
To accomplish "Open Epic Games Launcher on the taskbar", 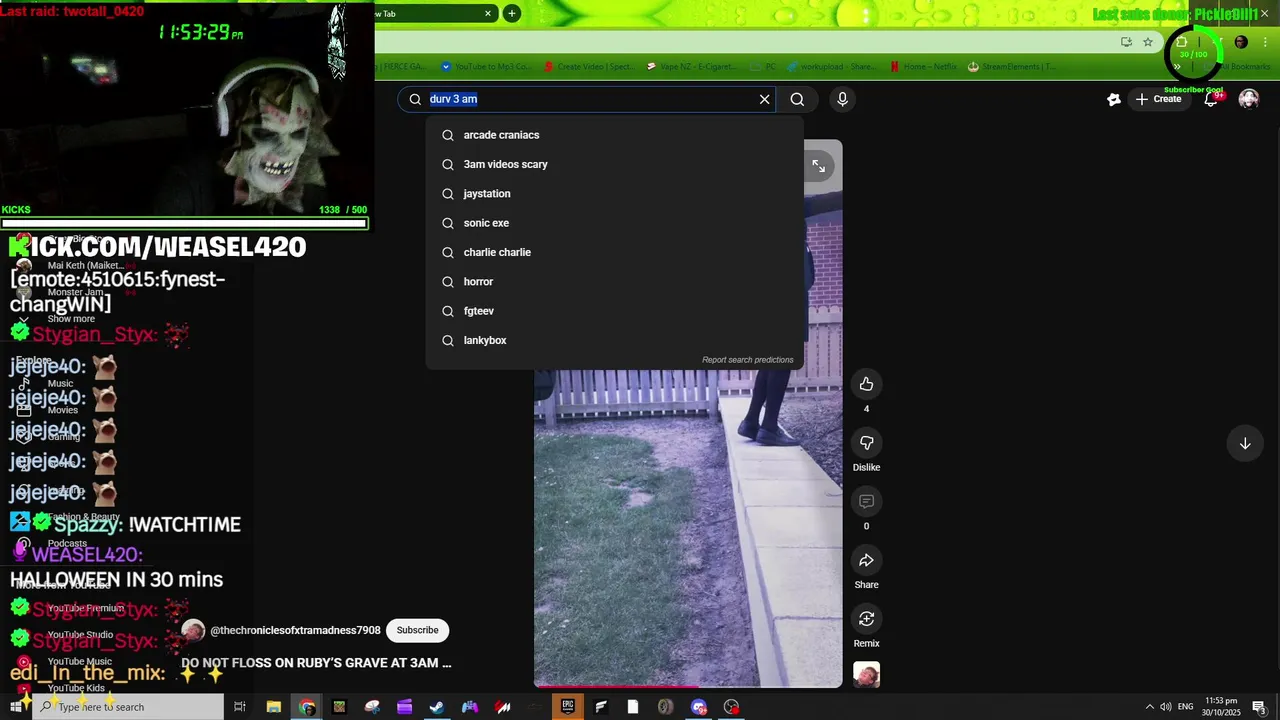I will 568,706.
